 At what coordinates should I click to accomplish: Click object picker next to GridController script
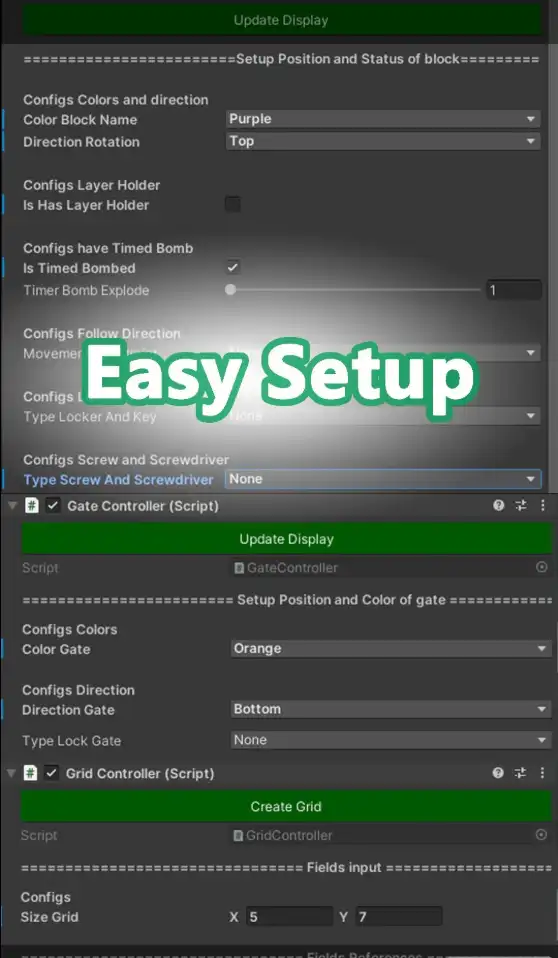pyautogui.click(x=541, y=835)
